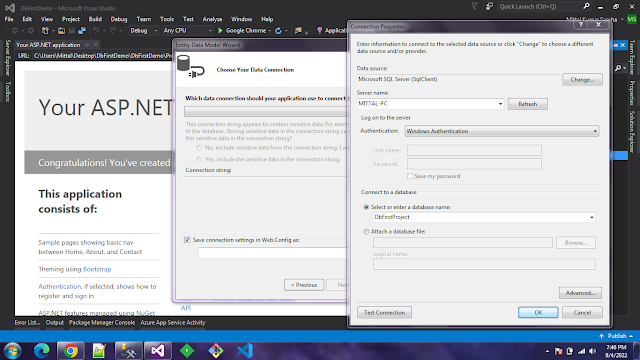Open the Server Explorer side tab
The width and height of the screenshot is (640, 360).
tap(8, 58)
